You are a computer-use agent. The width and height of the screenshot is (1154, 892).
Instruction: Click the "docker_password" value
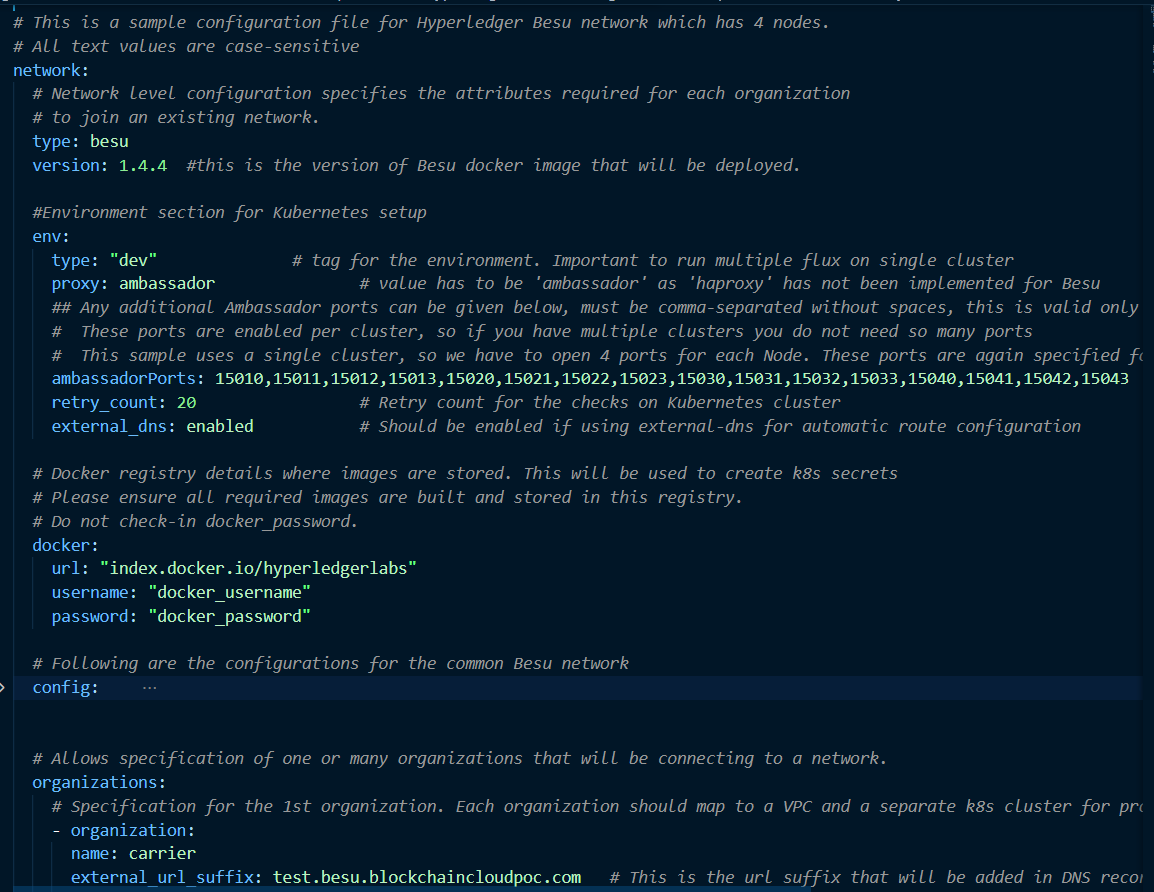coord(230,616)
